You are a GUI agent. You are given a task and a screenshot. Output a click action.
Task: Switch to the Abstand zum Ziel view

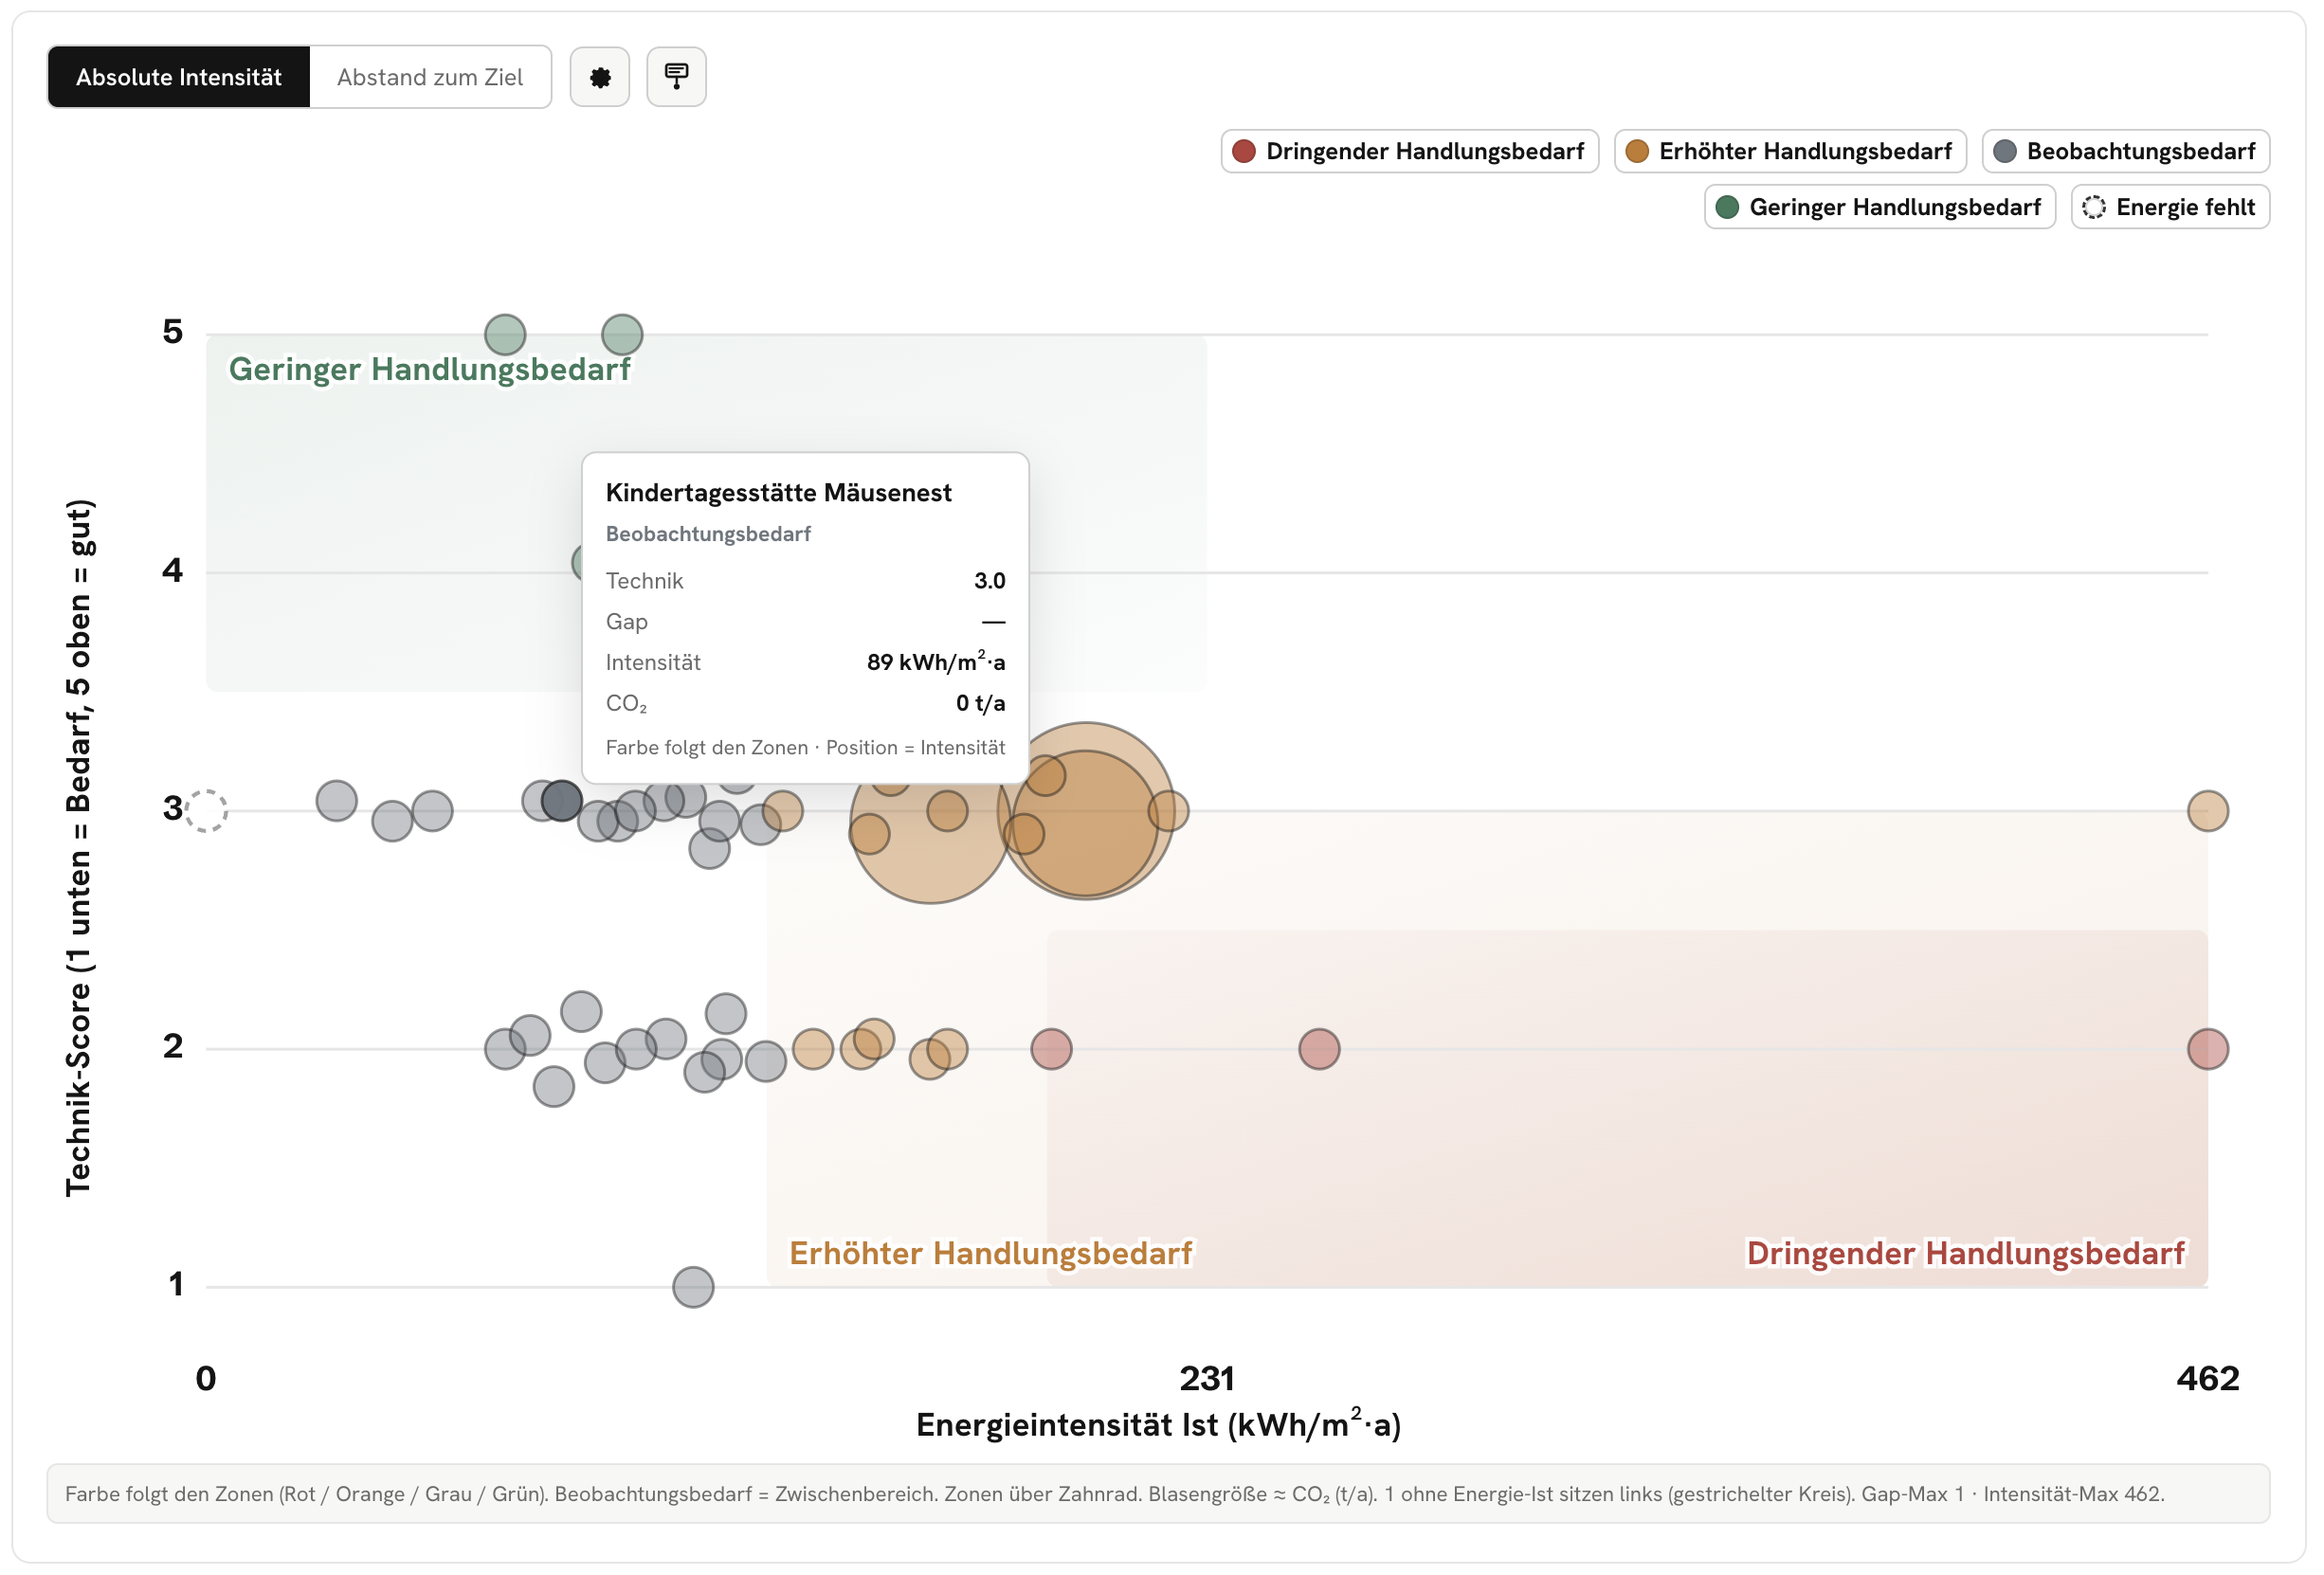coord(430,77)
